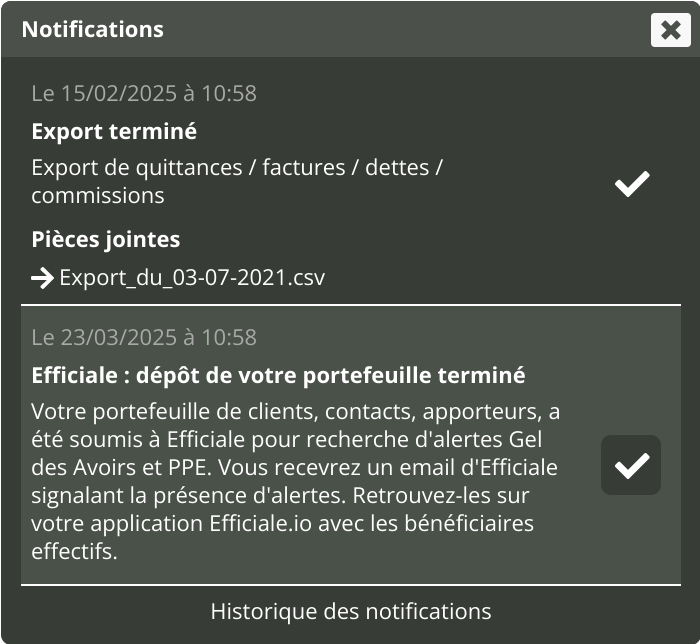Close the Notifications panel with the X
Screen dimensions: 700x644
click(x=670, y=29)
